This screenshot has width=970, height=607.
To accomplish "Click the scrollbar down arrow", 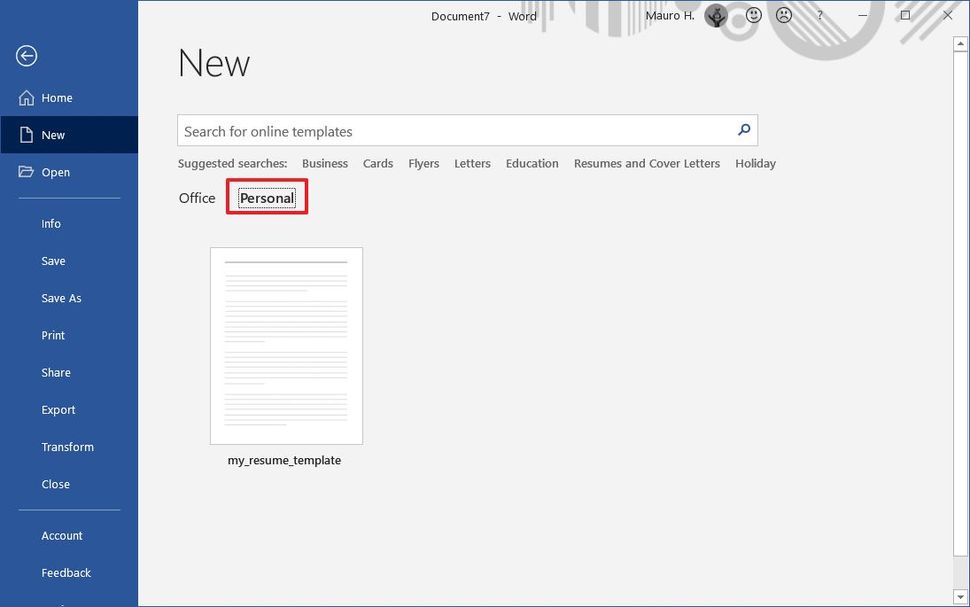I will tap(961, 594).
